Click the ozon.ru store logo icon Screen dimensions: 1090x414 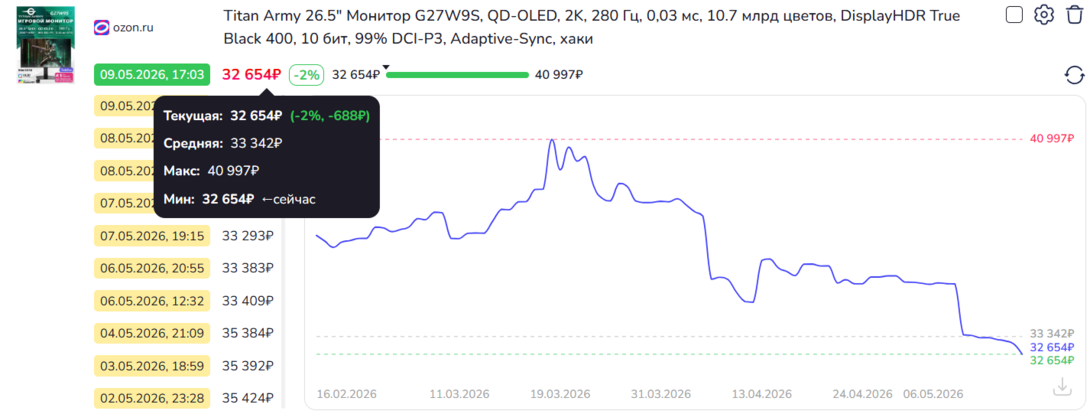click(101, 28)
